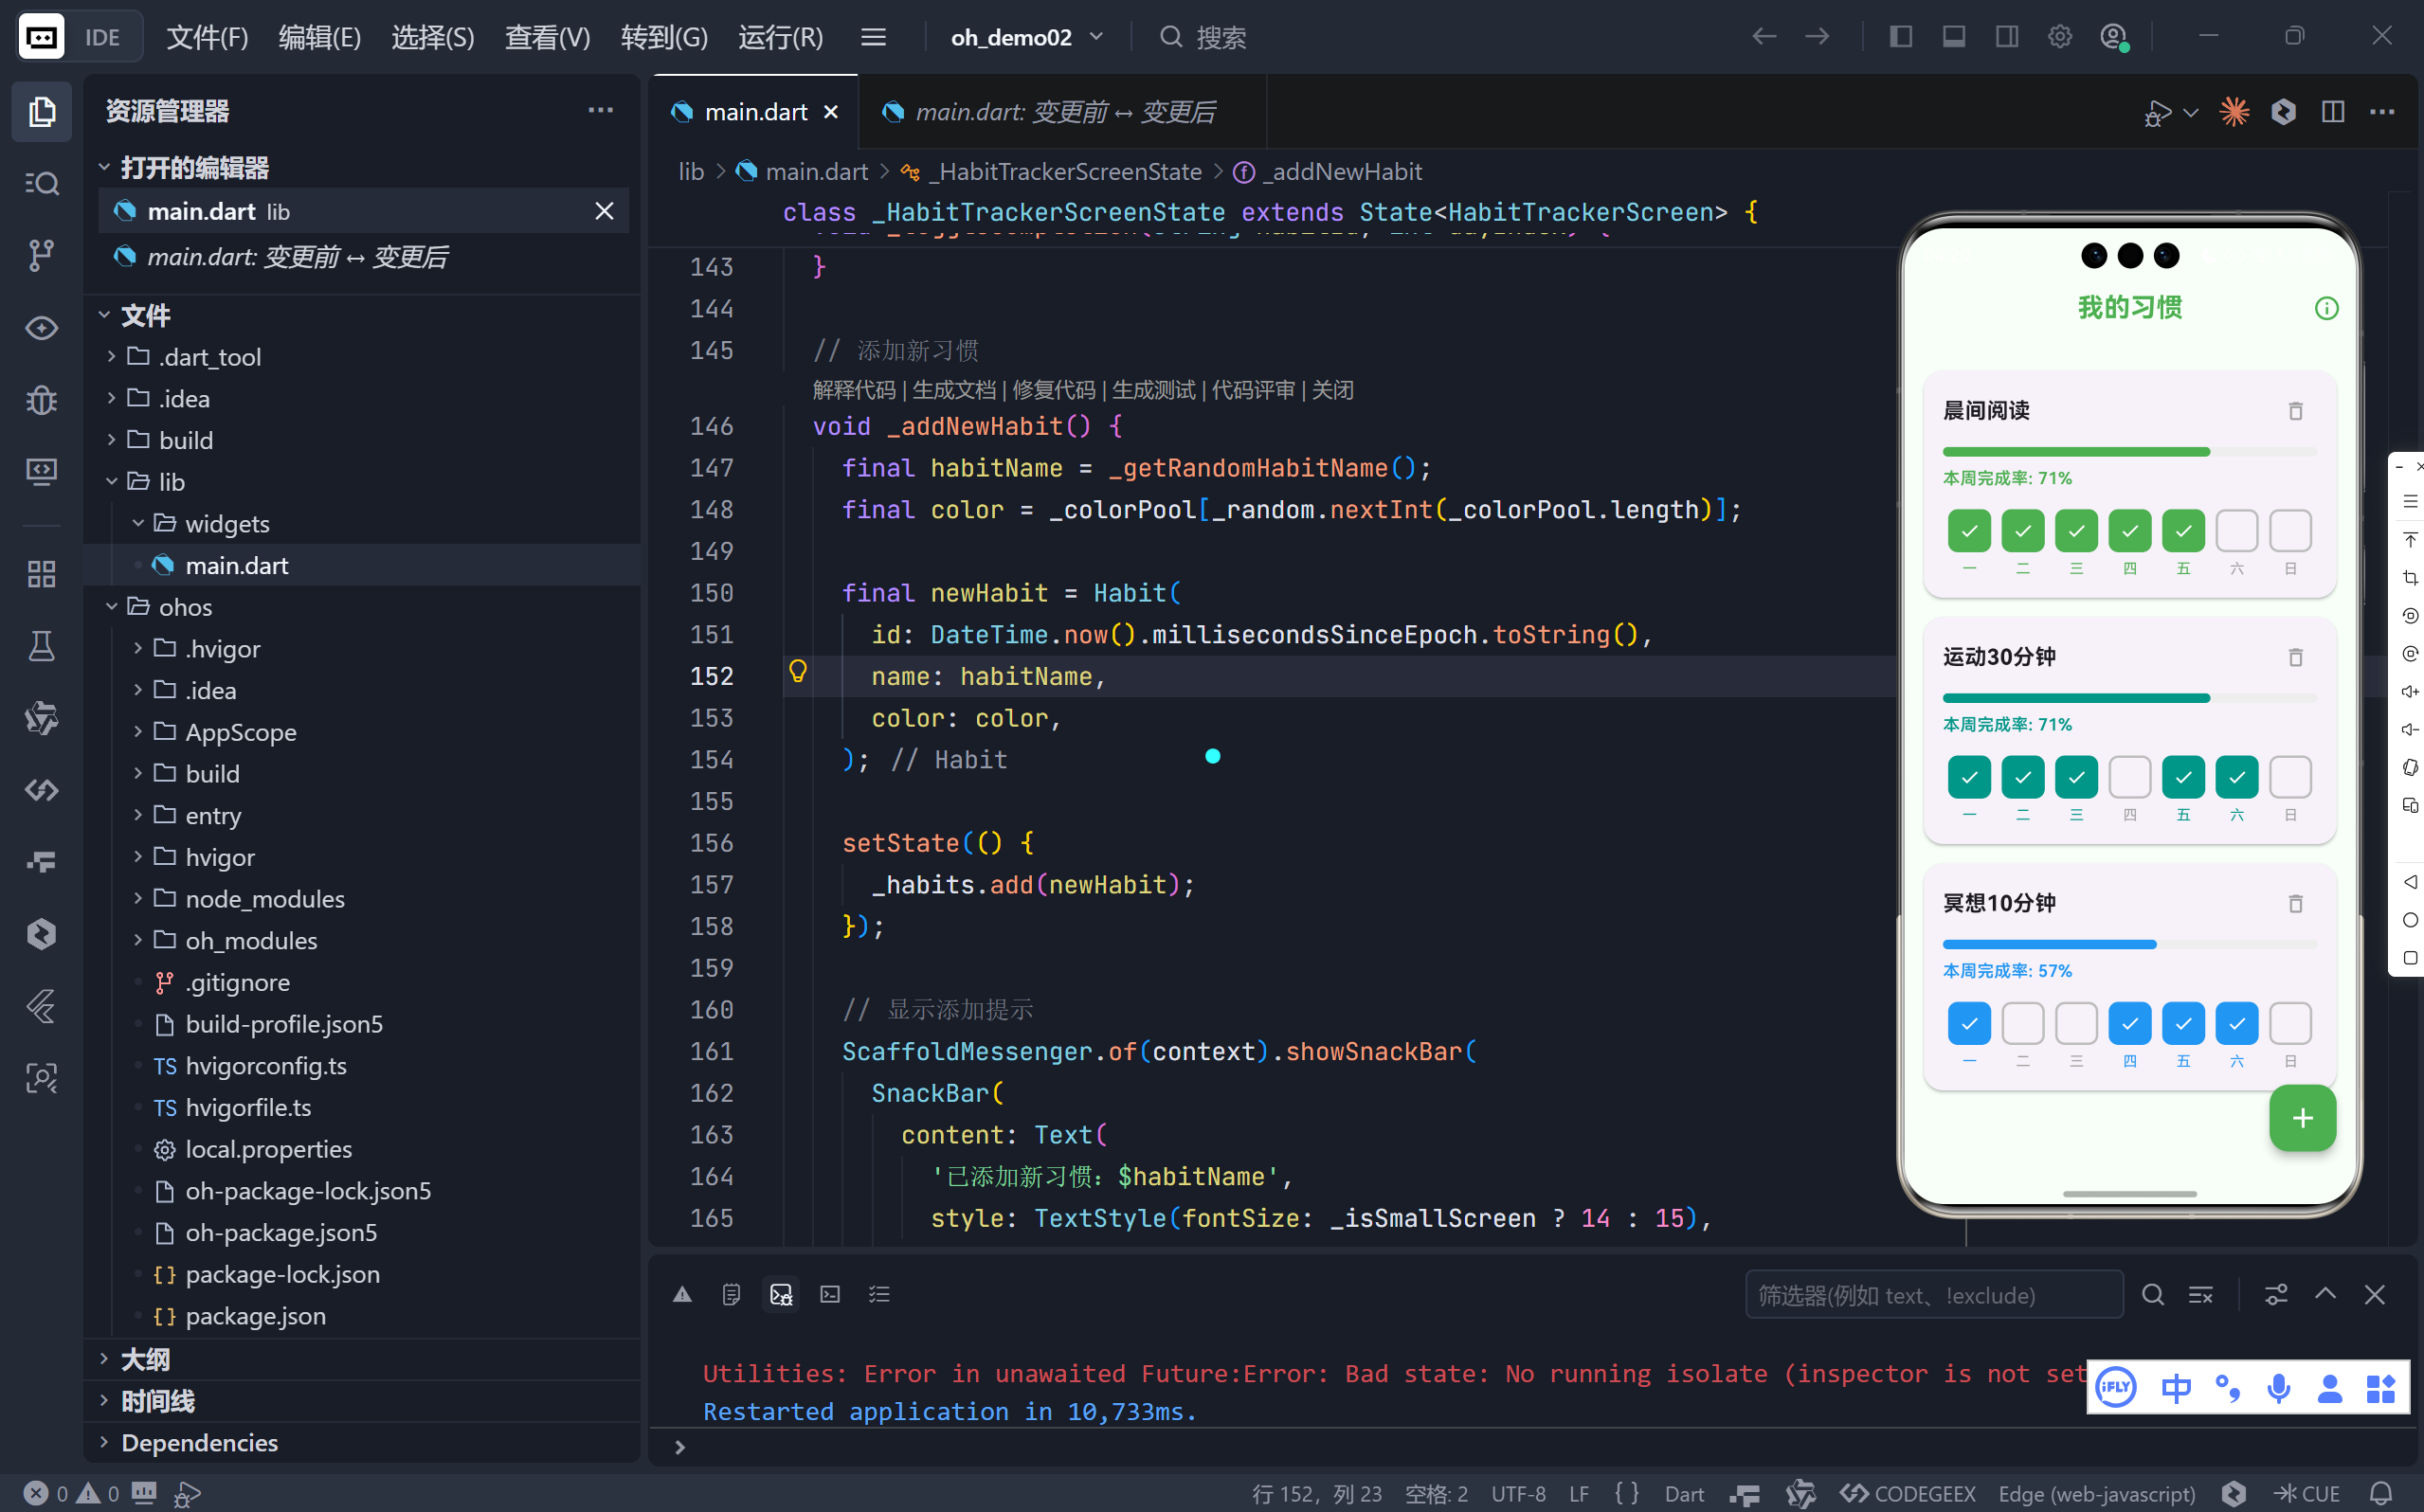Open the oh_demo02 project dropdown

pos(1025,37)
